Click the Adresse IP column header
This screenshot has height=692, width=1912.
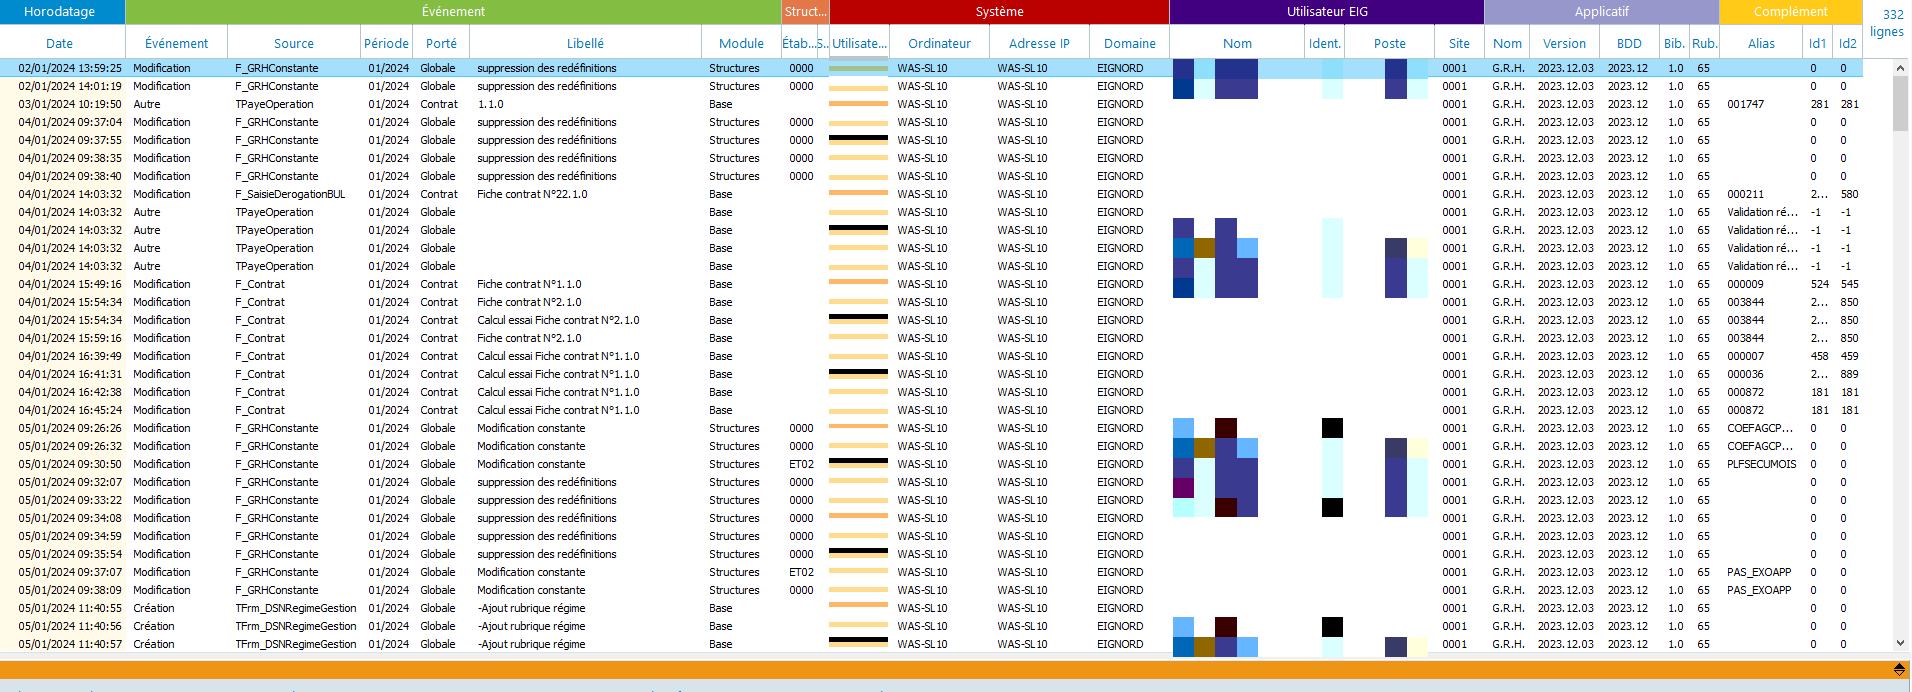click(x=1039, y=43)
